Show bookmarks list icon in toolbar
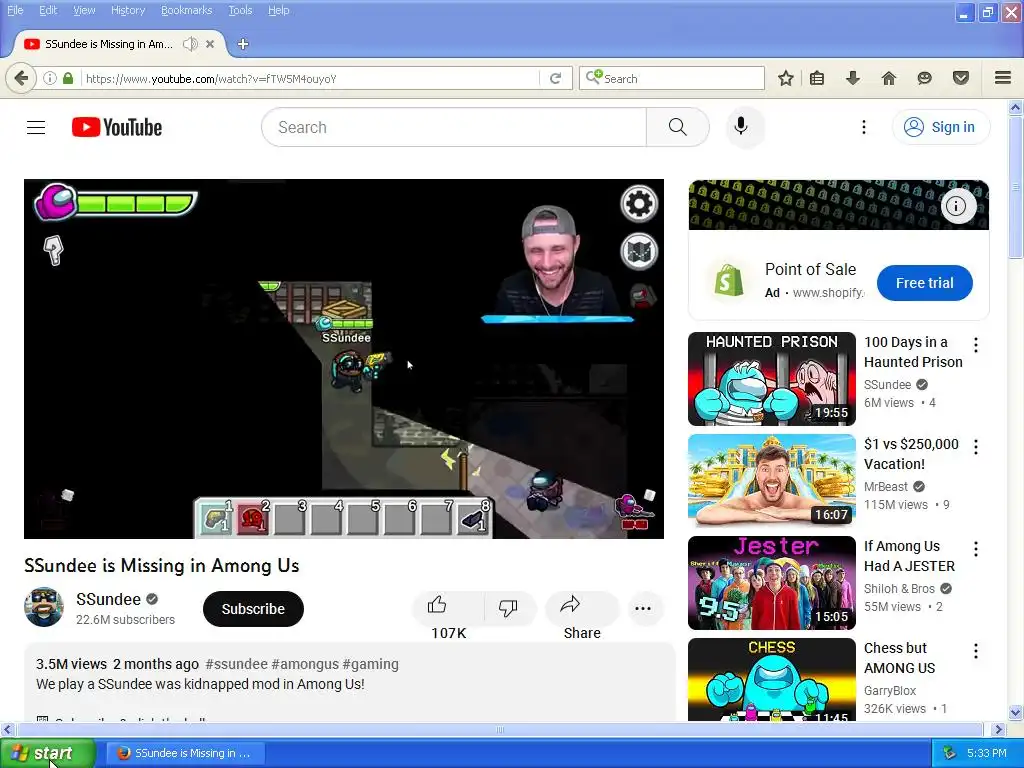The height and width of the screenshot is (768, 1024). pyautogui.click(x=817, y=78)
